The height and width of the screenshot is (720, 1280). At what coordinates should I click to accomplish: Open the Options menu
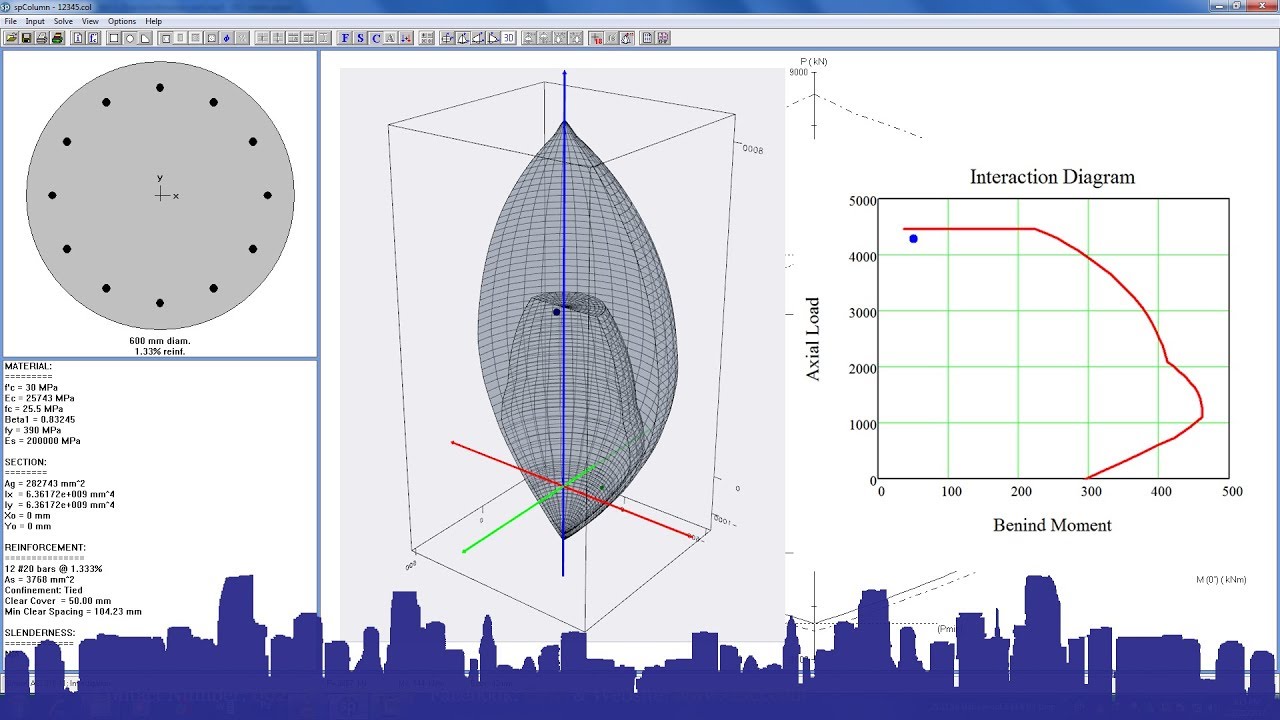[x=122, y=20]
